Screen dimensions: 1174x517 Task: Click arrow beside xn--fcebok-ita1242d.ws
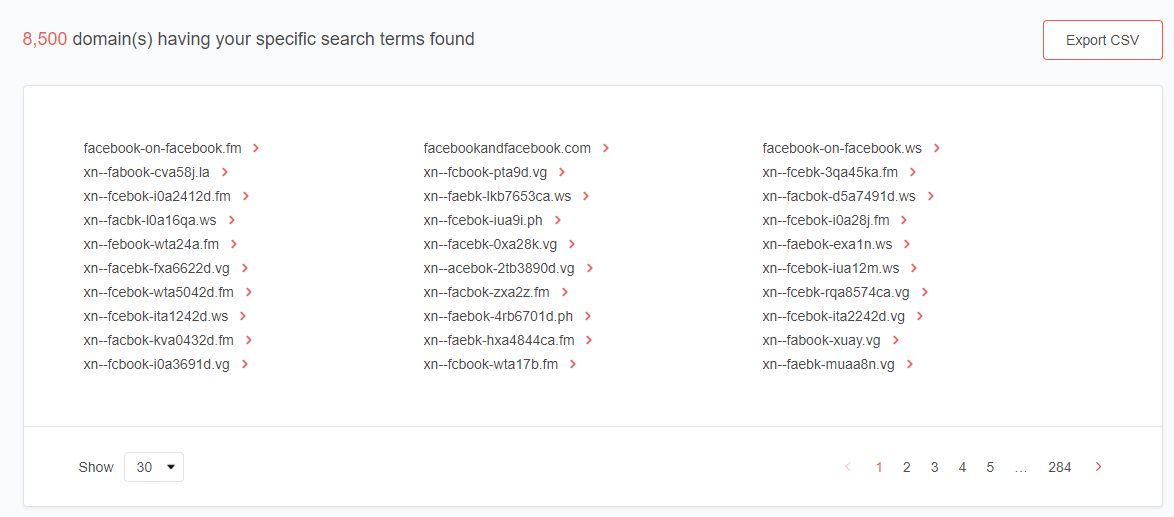click(x=243, y=316)
